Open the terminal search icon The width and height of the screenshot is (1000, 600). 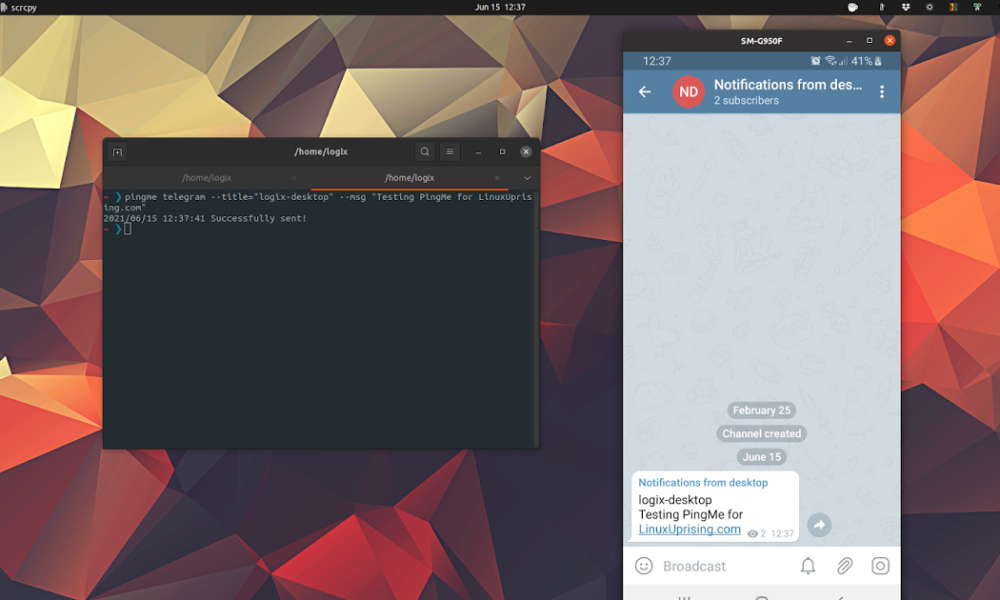[x=425, y=152]
